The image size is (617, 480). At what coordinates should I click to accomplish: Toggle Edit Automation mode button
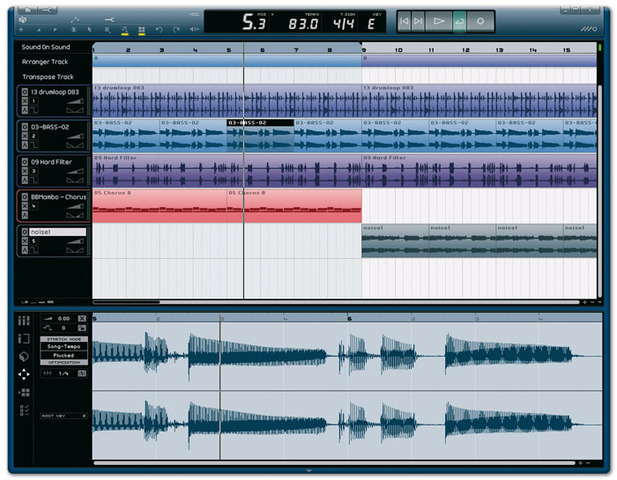[x=125, y=30]
